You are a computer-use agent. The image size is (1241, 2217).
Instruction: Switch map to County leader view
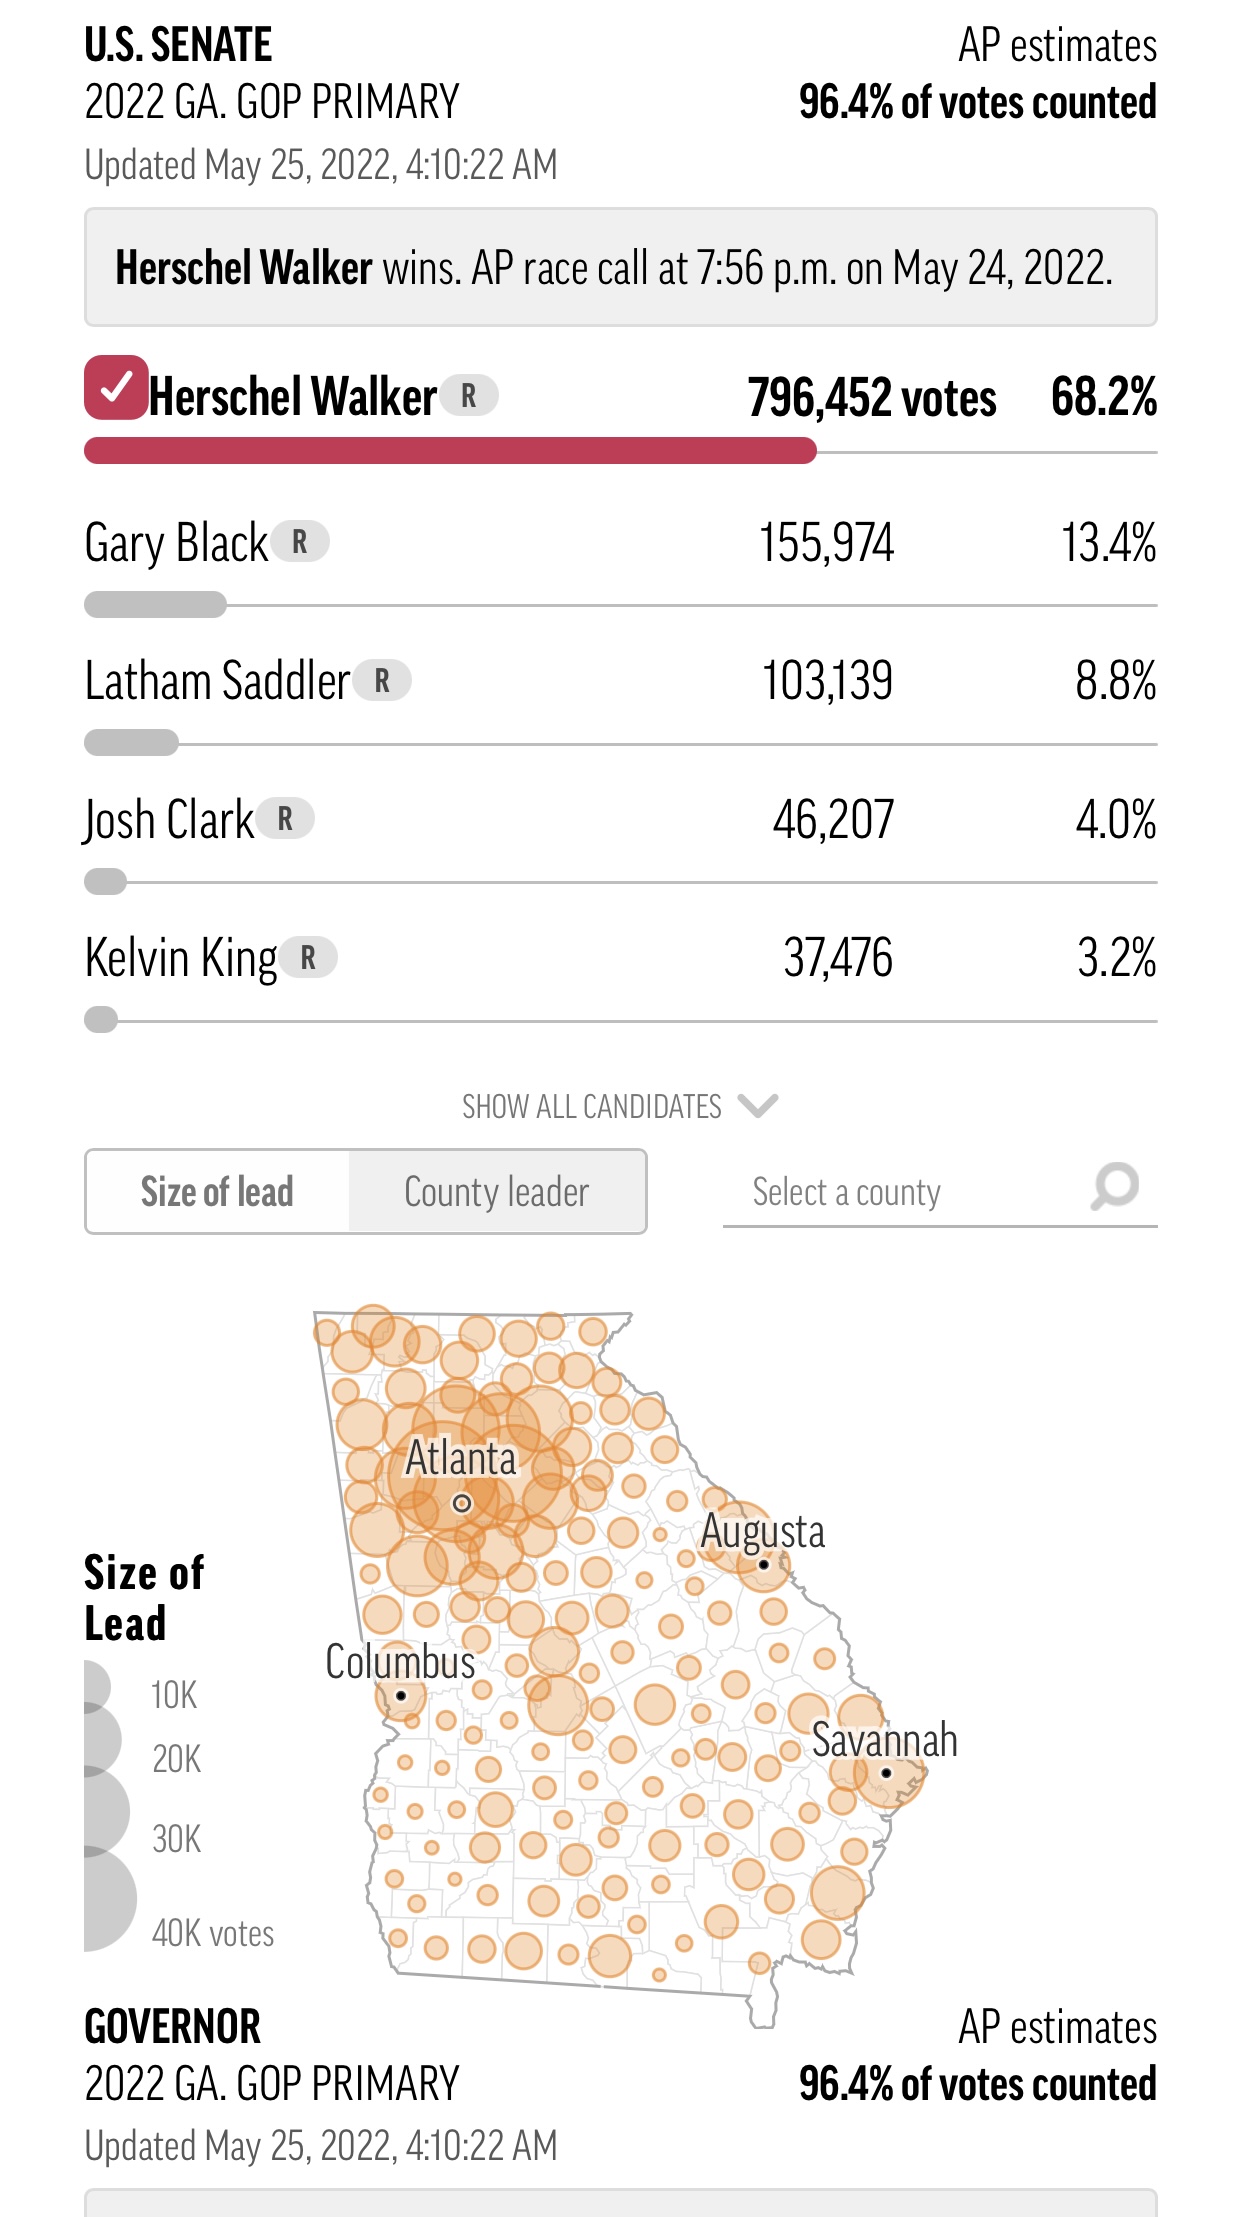coord(497,1192)
